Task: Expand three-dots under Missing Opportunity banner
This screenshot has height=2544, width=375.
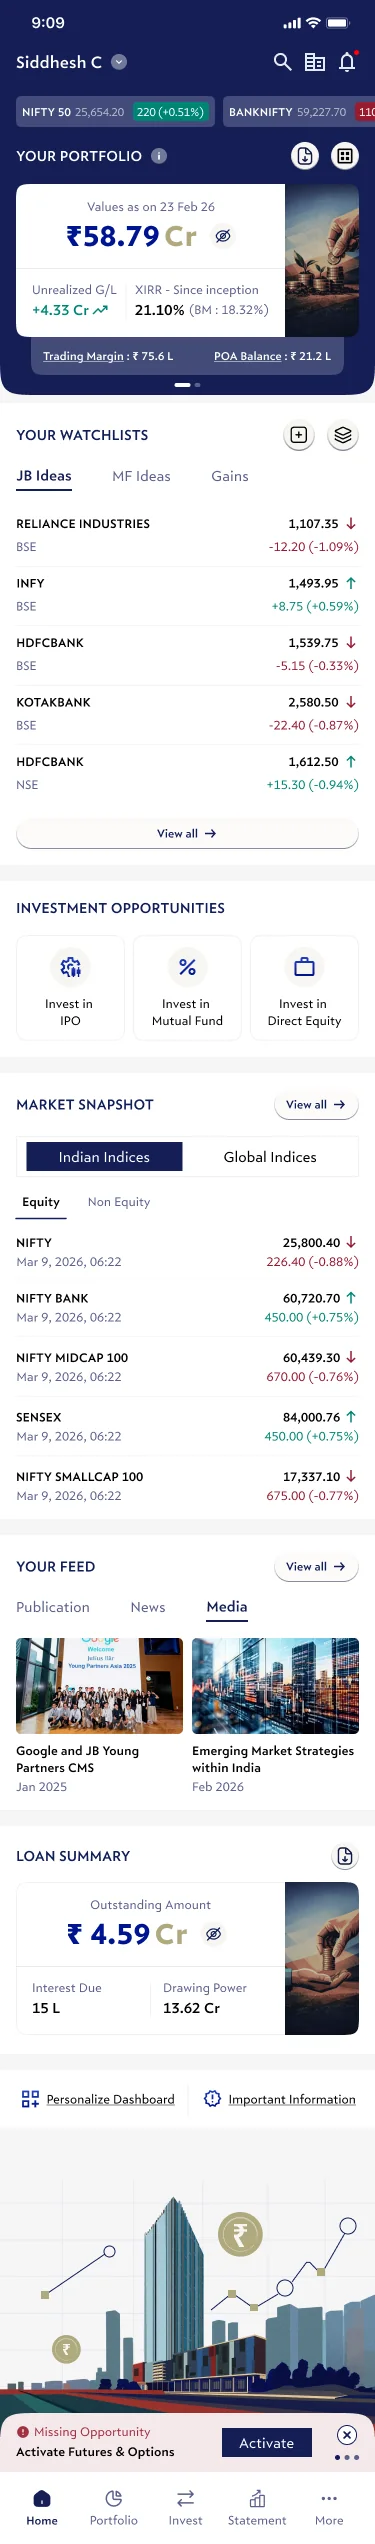Action: tap(347, 2457)
